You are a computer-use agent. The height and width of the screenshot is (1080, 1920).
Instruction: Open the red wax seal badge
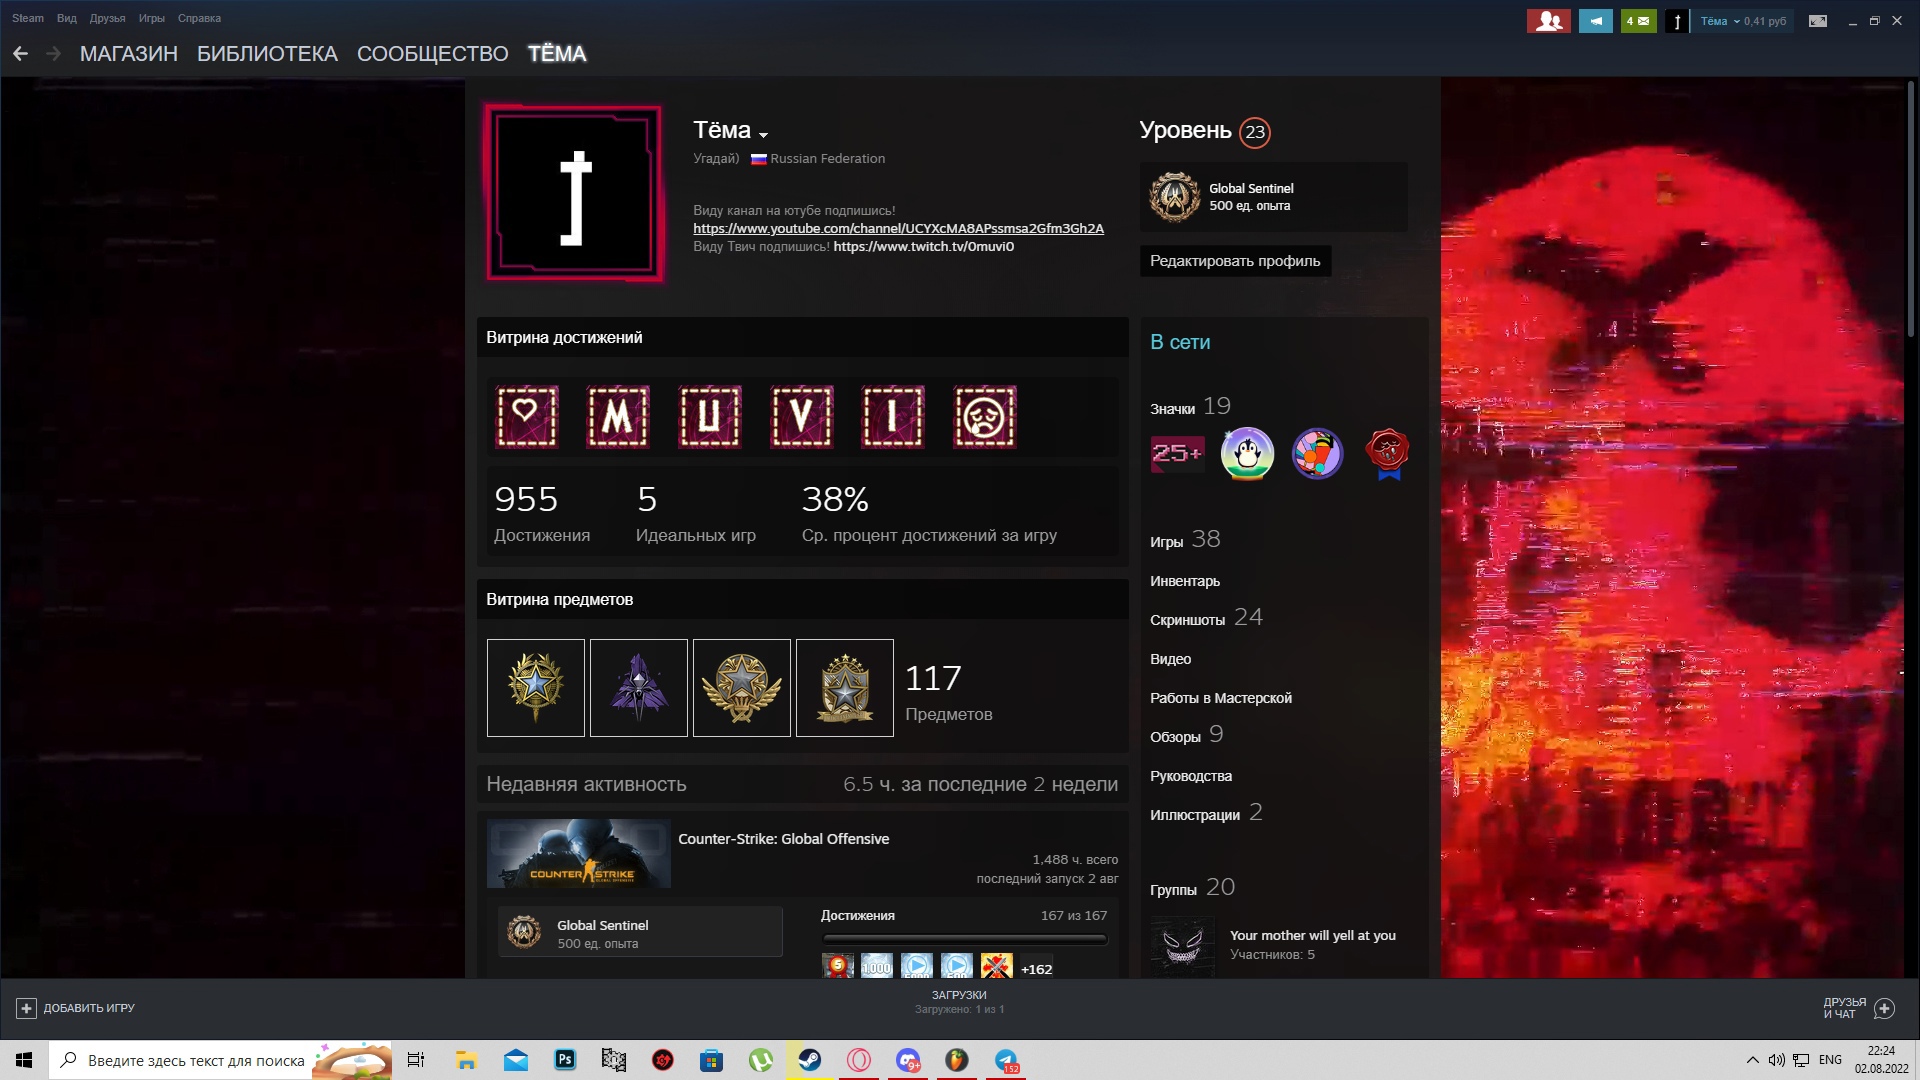1388,454
